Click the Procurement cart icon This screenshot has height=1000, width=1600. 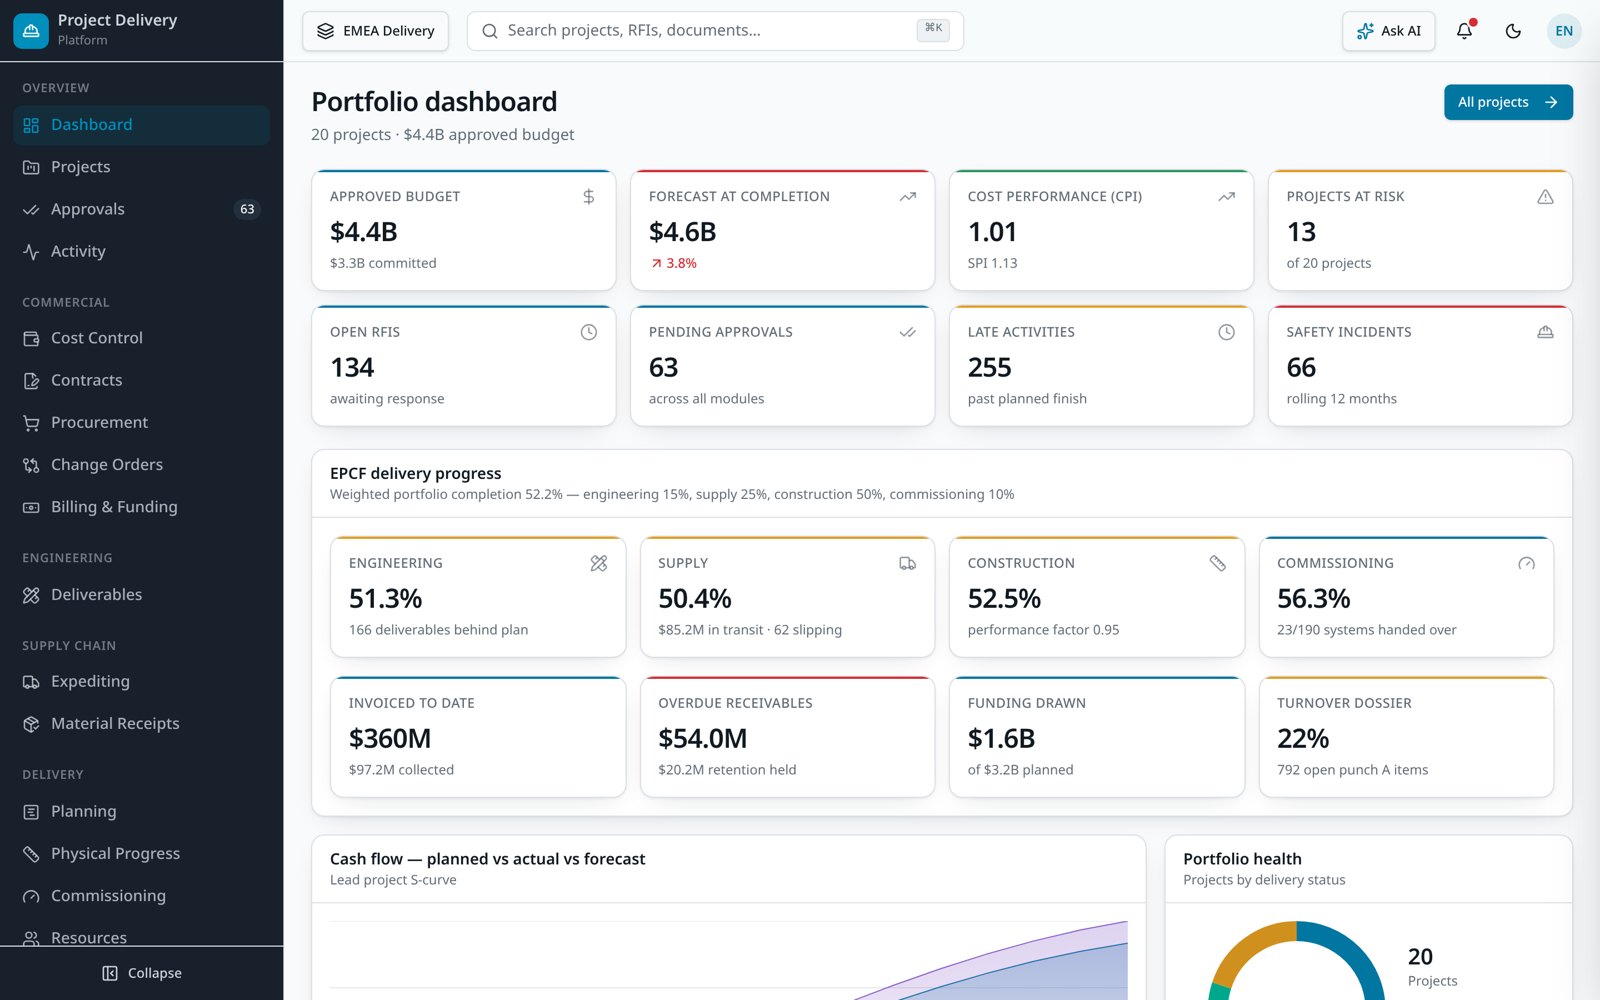point(31,423)
